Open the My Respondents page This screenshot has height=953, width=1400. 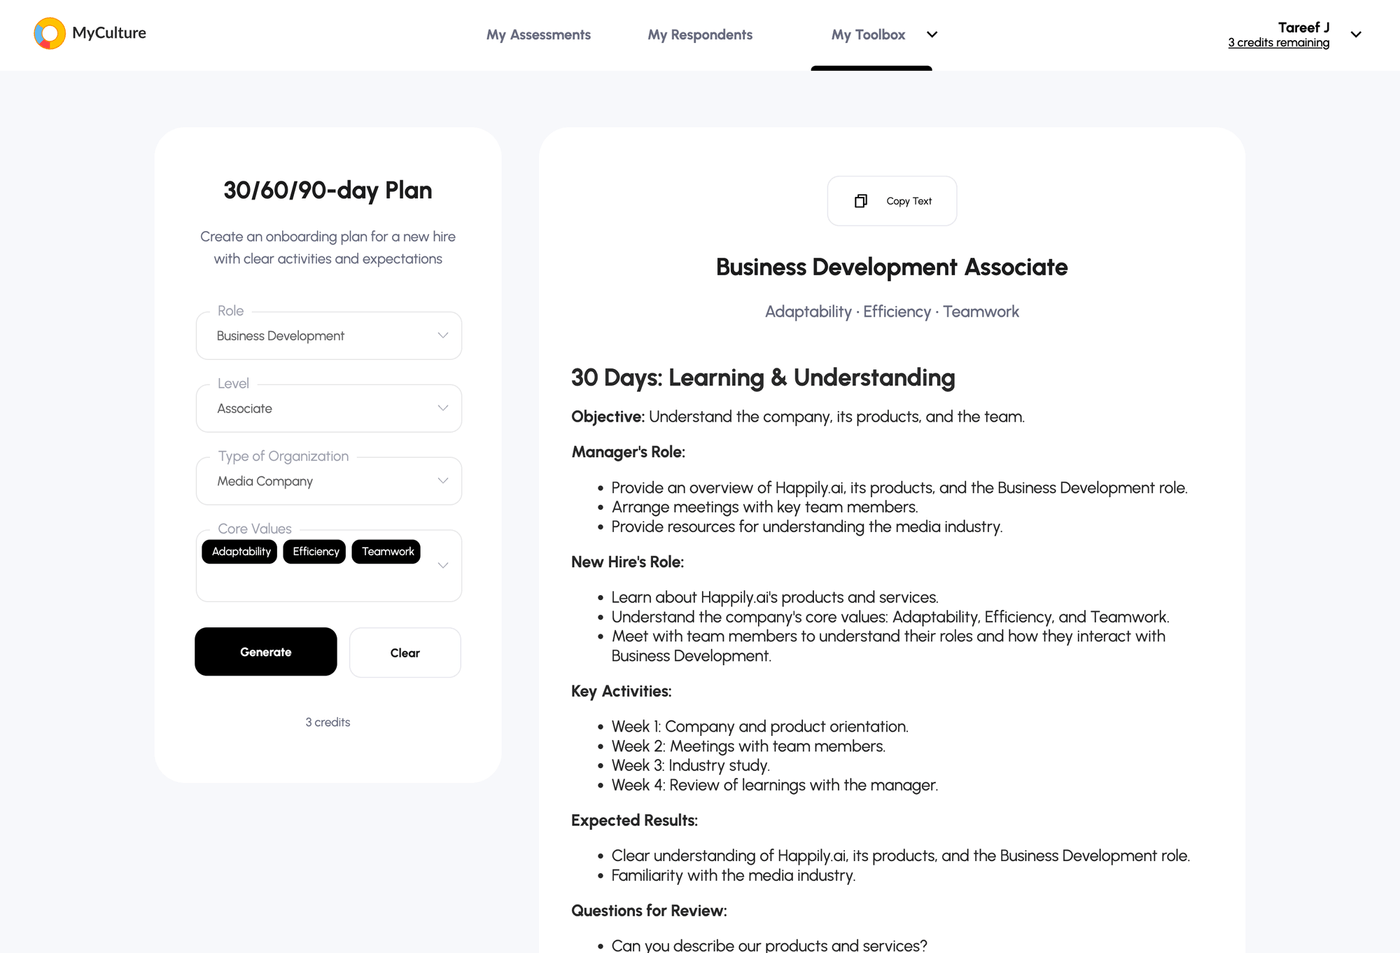(699, 34)
